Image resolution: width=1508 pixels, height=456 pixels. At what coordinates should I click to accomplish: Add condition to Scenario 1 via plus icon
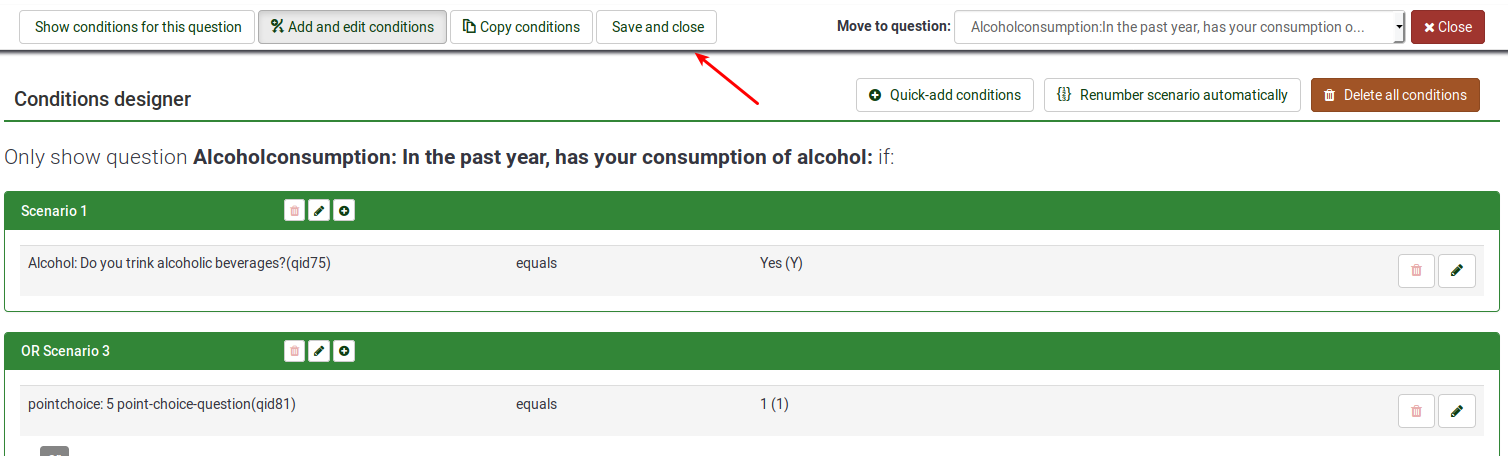pyautogui.click(x=344, y=211)
